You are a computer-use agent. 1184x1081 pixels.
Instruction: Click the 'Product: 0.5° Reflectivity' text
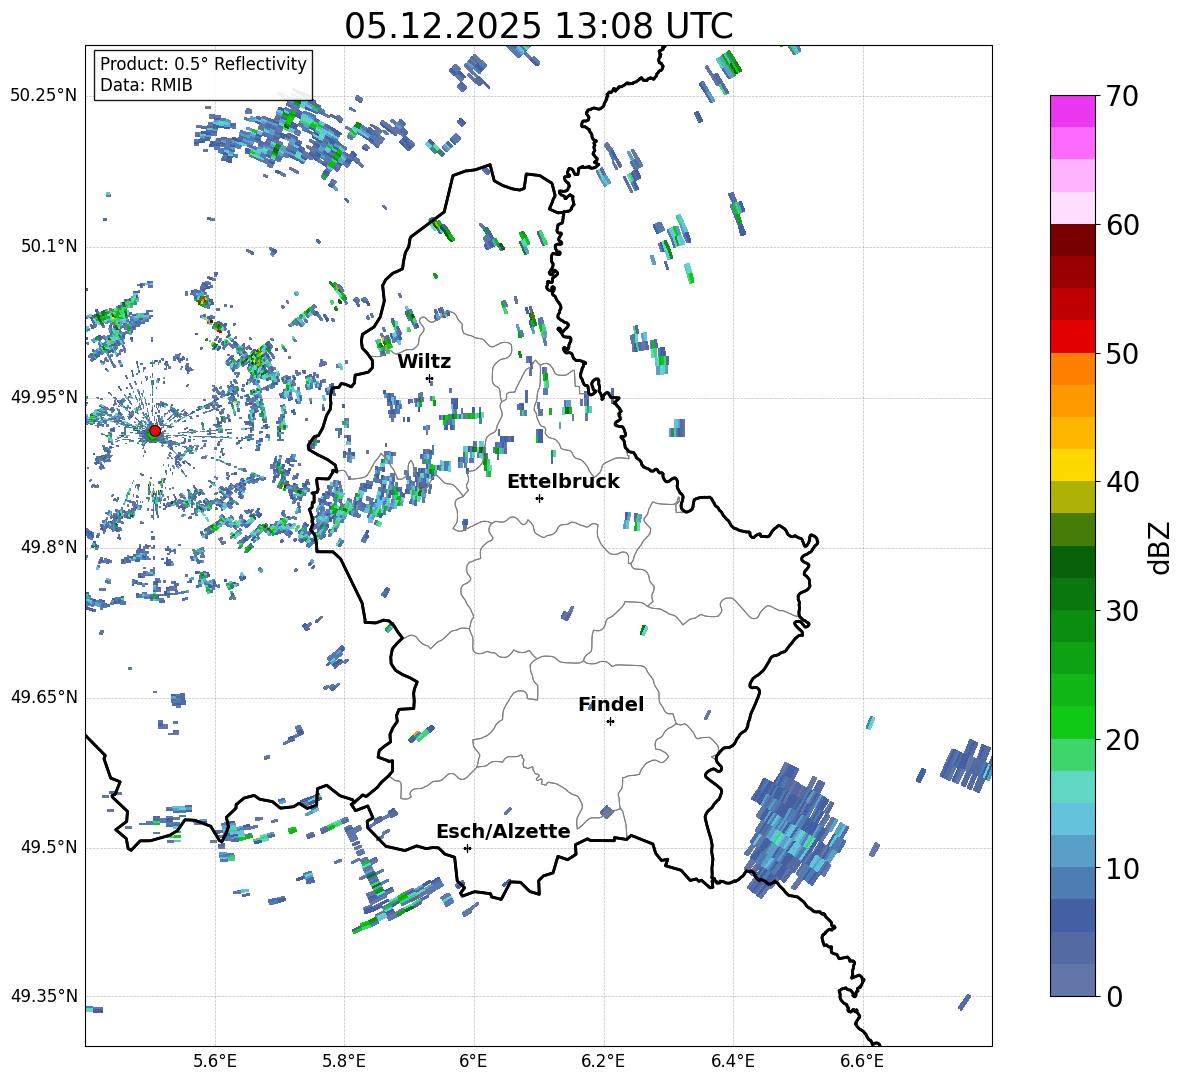(x=203, y=64)
